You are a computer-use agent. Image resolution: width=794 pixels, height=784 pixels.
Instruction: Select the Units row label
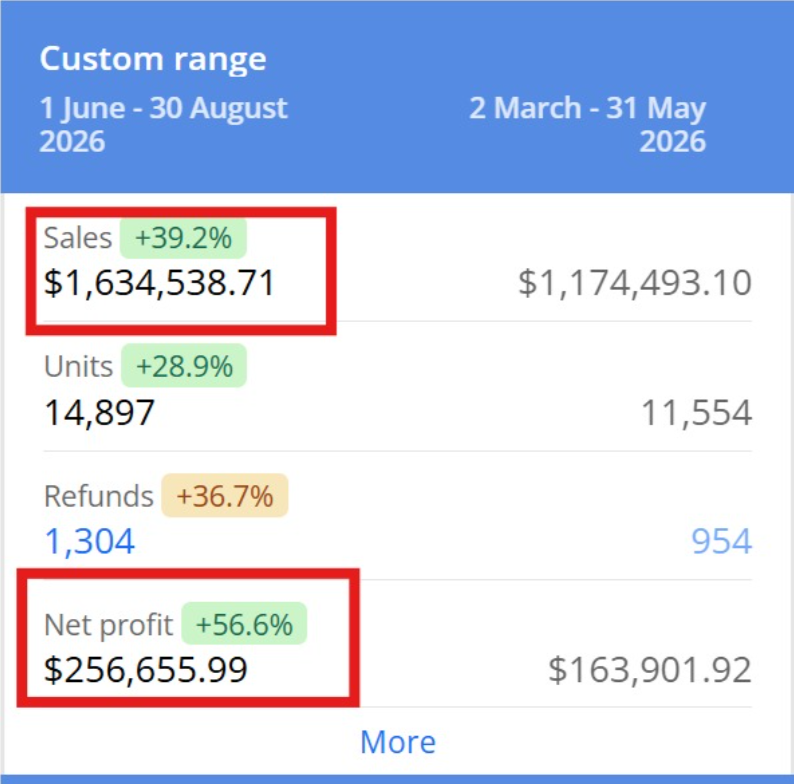(78, 366)
